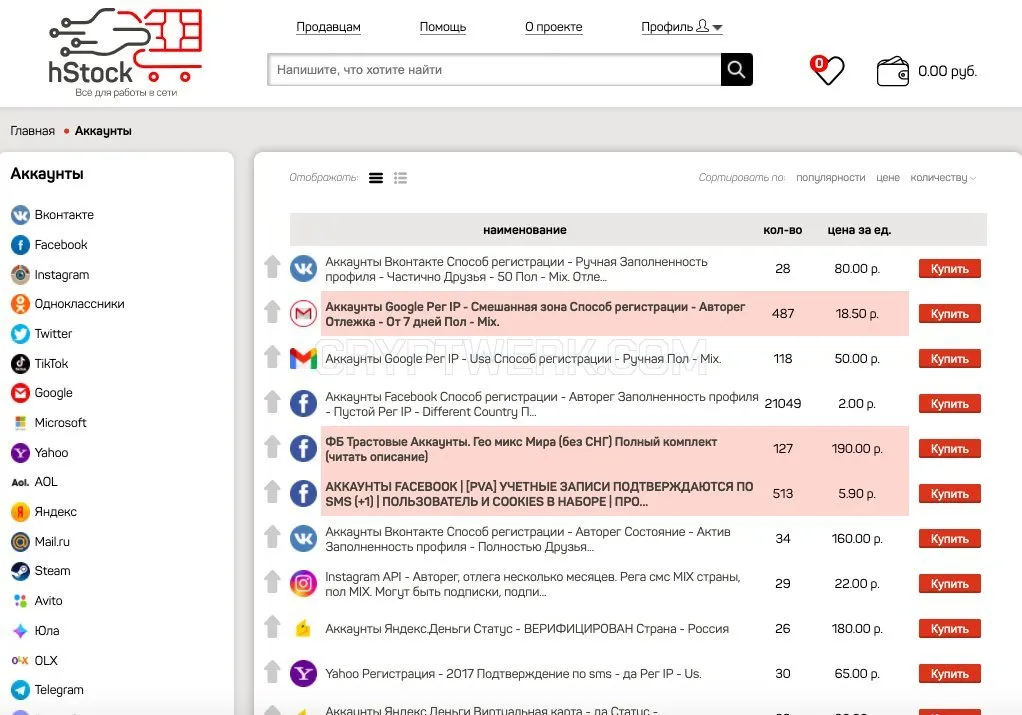Viewport: 1022px width, 715px height.
Task: Click the Вконтакте sidebar icon
Action: point(20,215)
